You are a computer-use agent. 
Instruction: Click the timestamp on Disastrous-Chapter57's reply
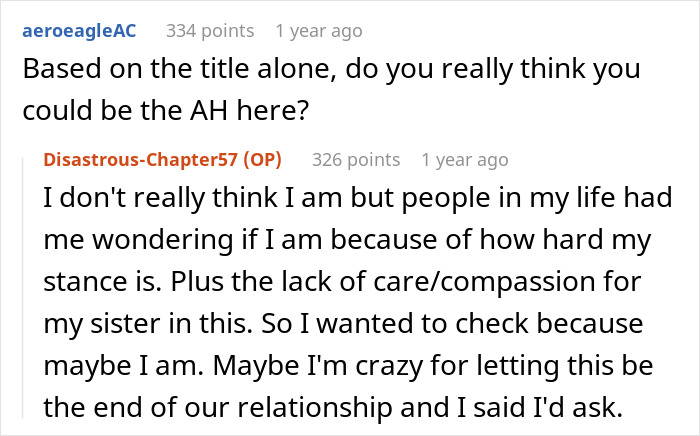[464, 160]
